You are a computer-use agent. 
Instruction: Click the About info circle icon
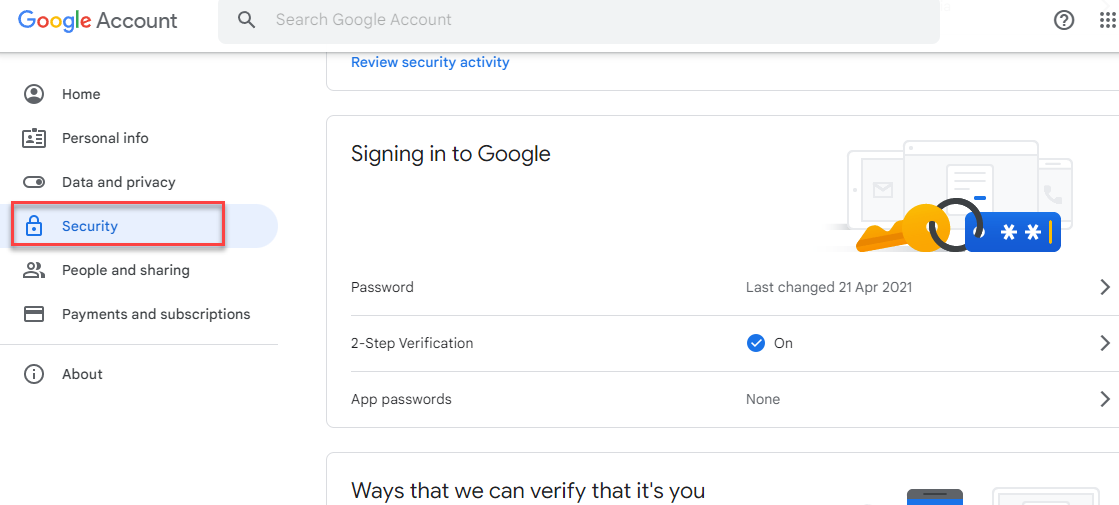coord(34,374)
